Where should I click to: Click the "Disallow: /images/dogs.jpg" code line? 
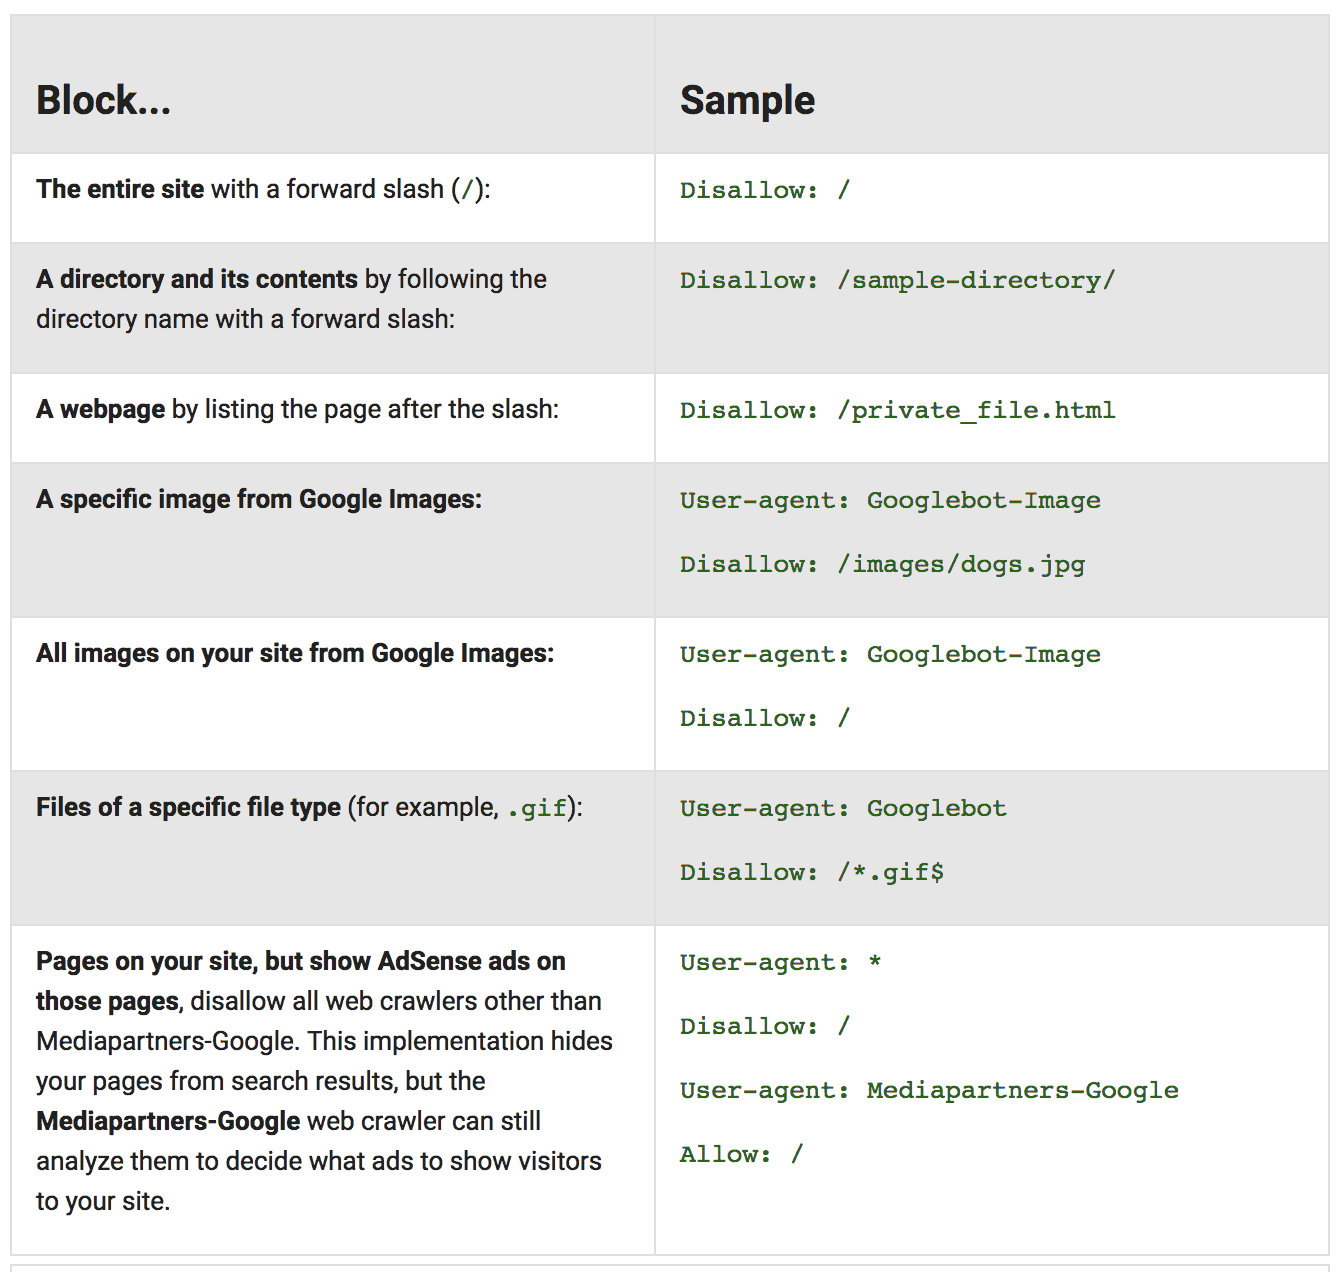(882, 564)
